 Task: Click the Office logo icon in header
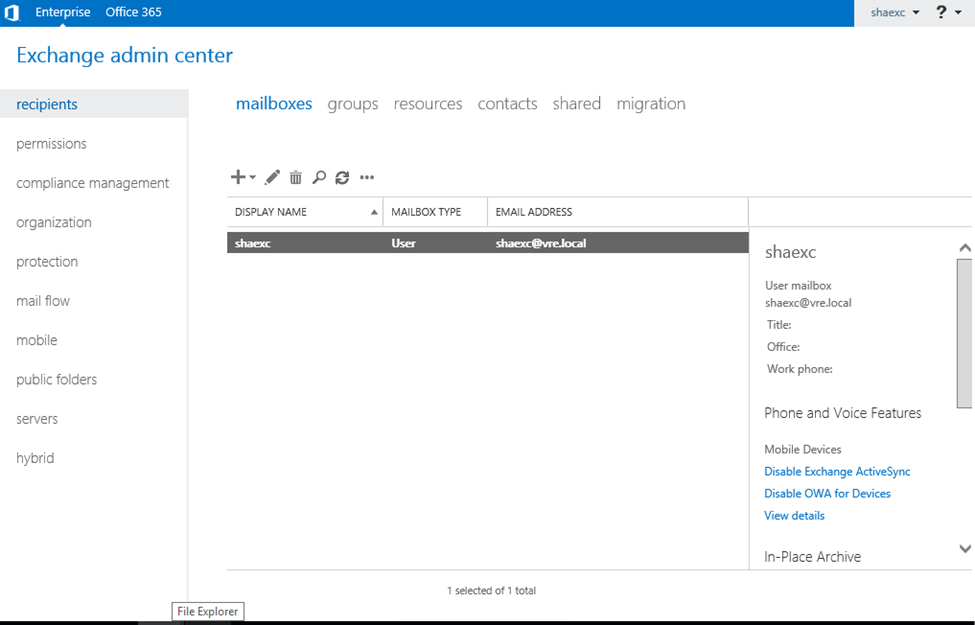tap(12, 13)
